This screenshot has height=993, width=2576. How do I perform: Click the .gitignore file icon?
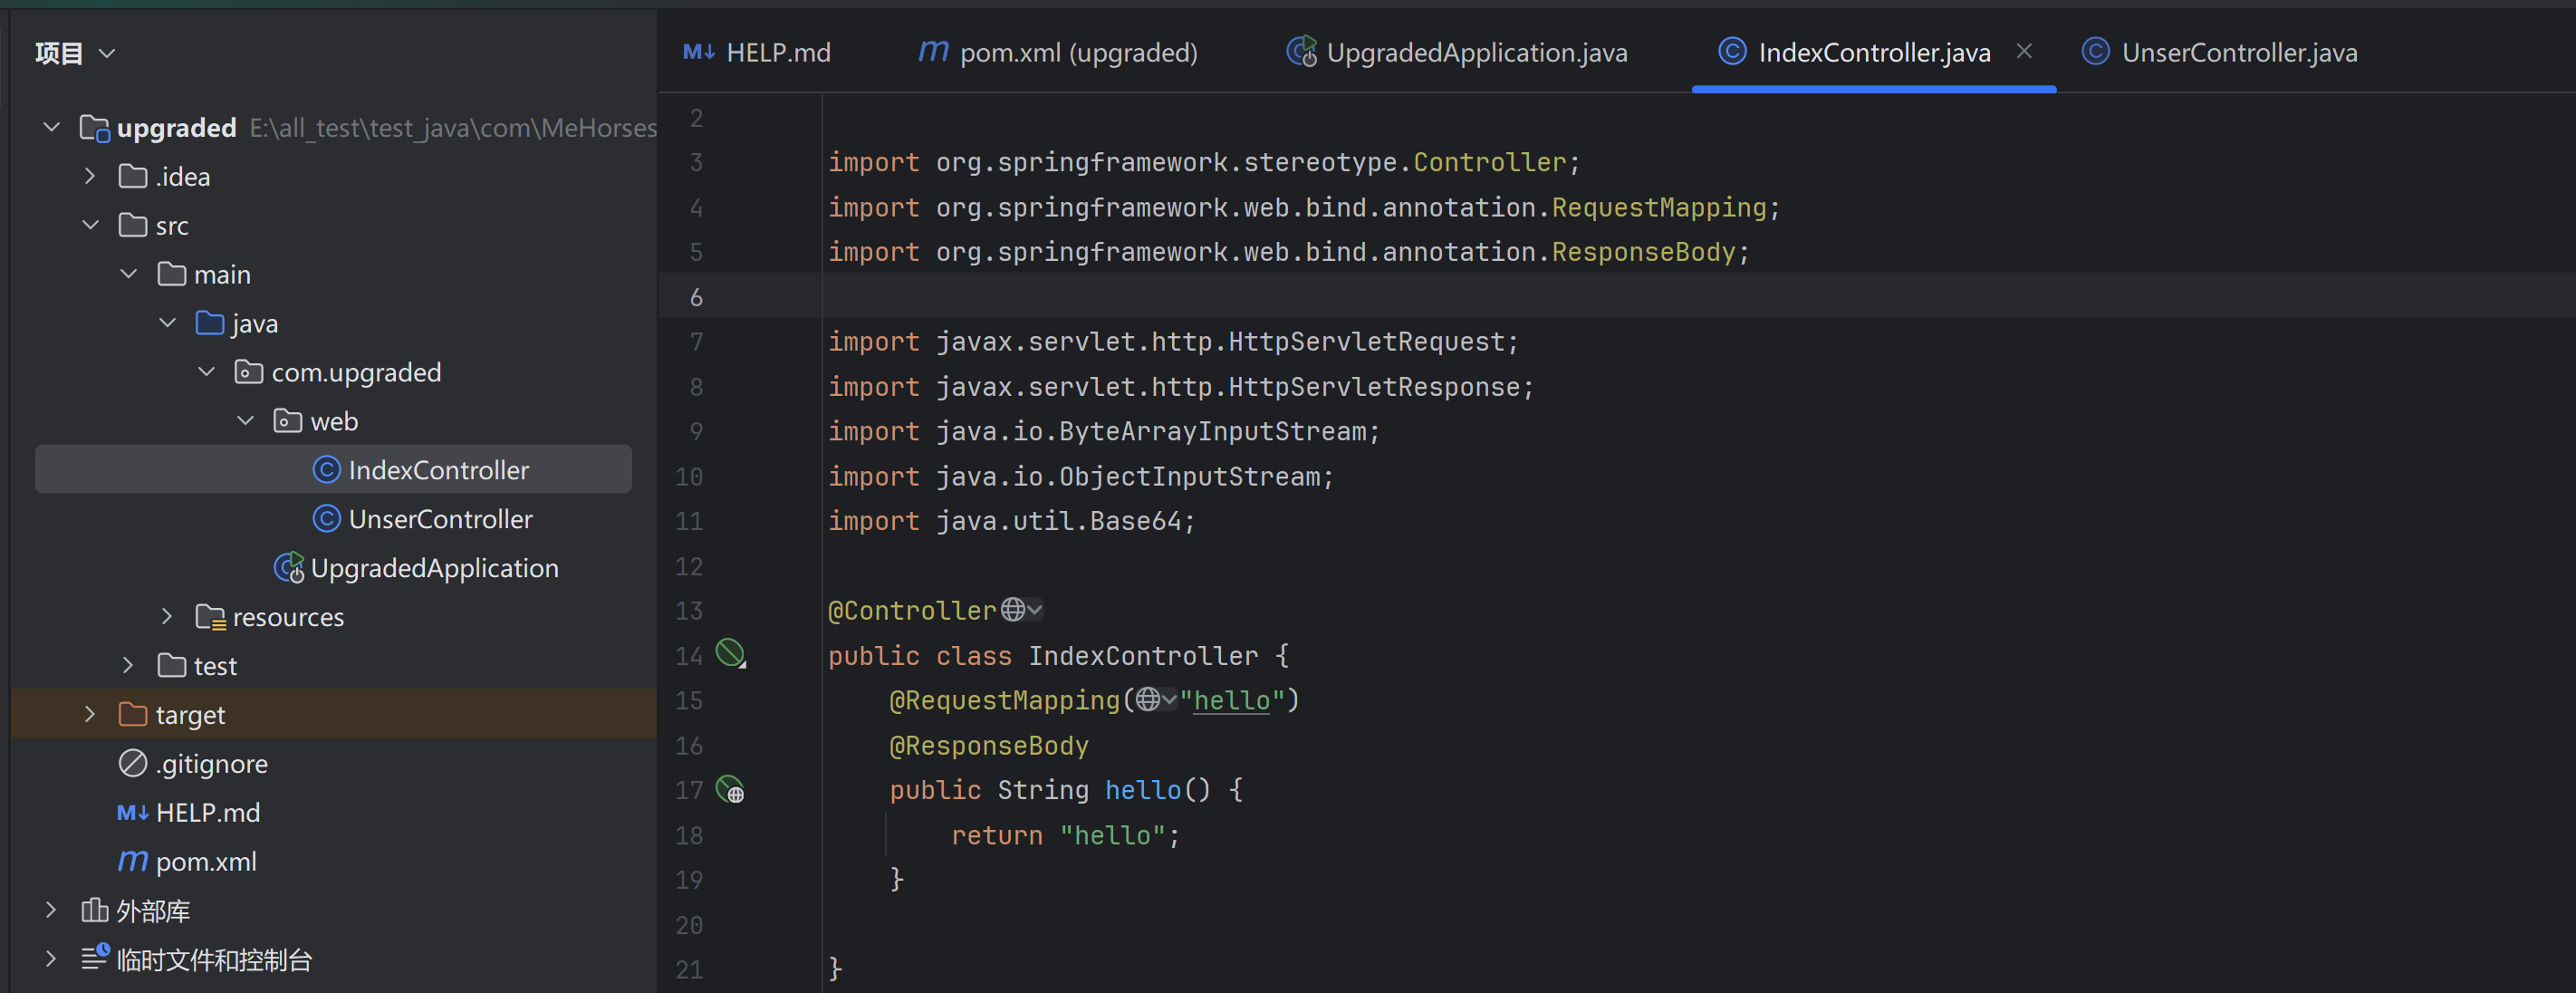click(x=132, y=763)
